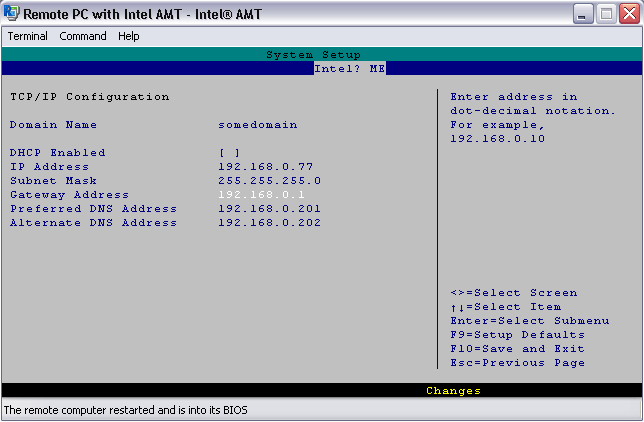
Task: Select the Domain Name value somedomain
Action: point(257,125)
